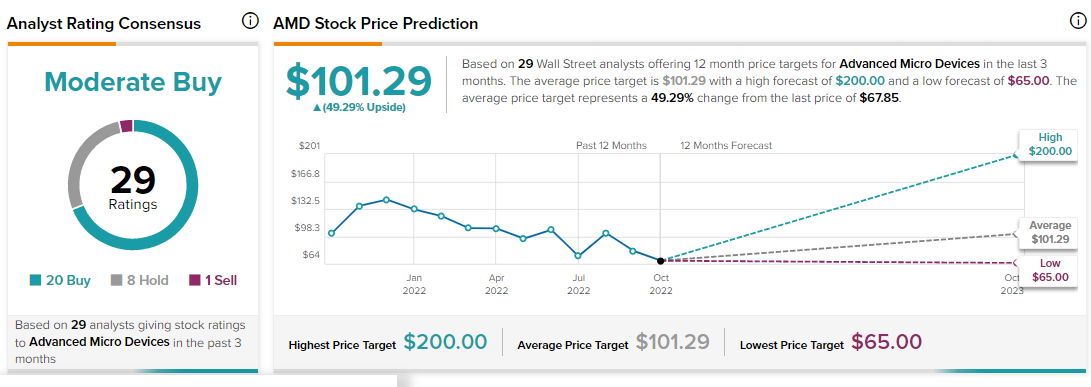Click the teal Buy legend square
This screenshot has width=1091, height=387.
click(x=35, y=281)
